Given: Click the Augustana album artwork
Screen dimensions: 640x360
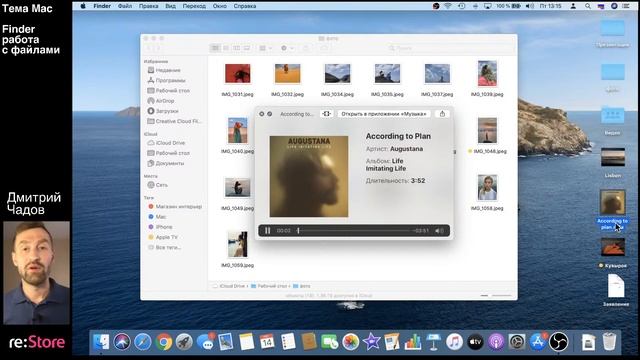Looking at the screenshot, I should pyautogui.click(x=309, y=176).
